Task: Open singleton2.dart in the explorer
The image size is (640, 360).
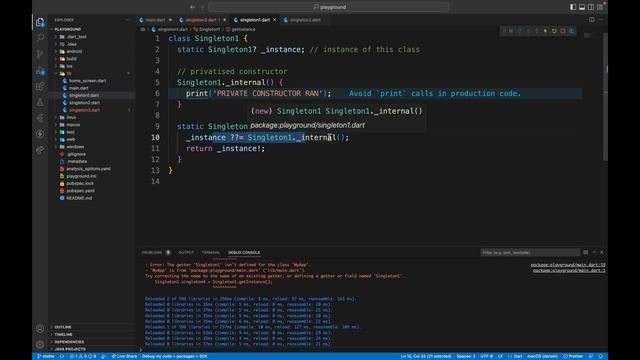Action: (92, 103)
